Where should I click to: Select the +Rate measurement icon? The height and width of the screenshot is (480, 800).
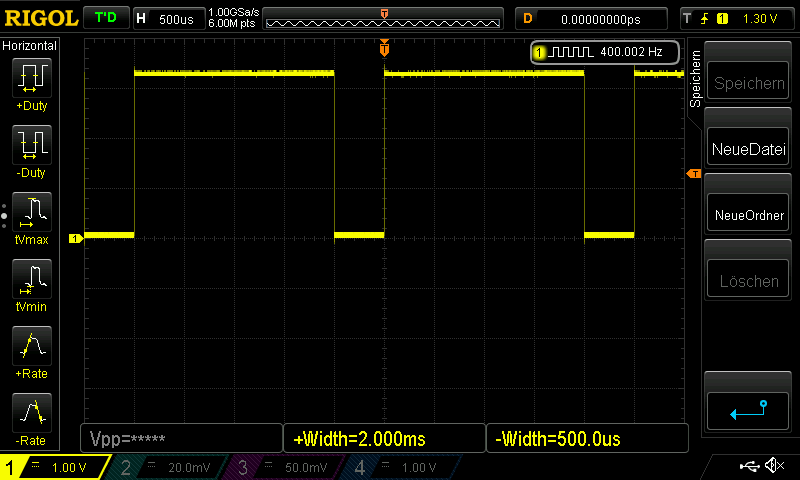pos(31,347)
